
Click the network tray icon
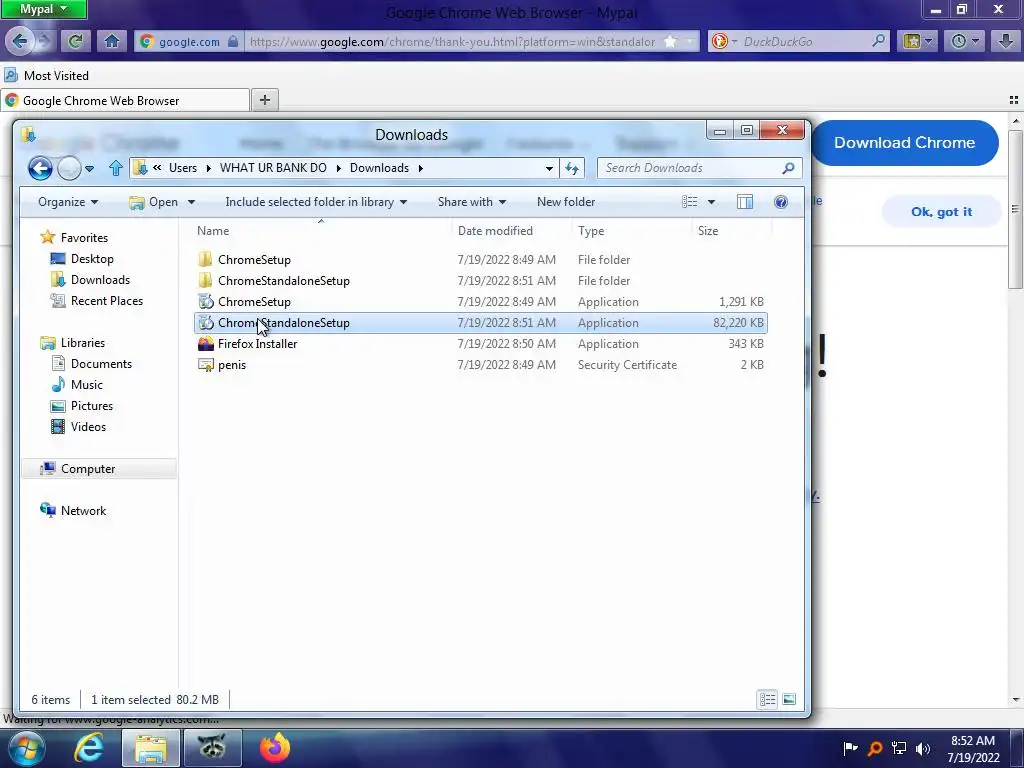899,748
